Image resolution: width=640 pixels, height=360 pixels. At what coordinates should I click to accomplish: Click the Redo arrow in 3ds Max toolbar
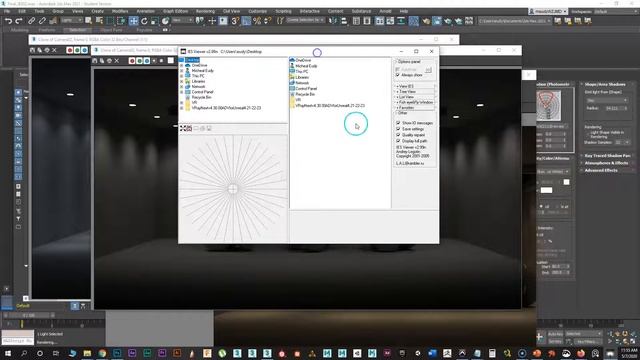19,21
